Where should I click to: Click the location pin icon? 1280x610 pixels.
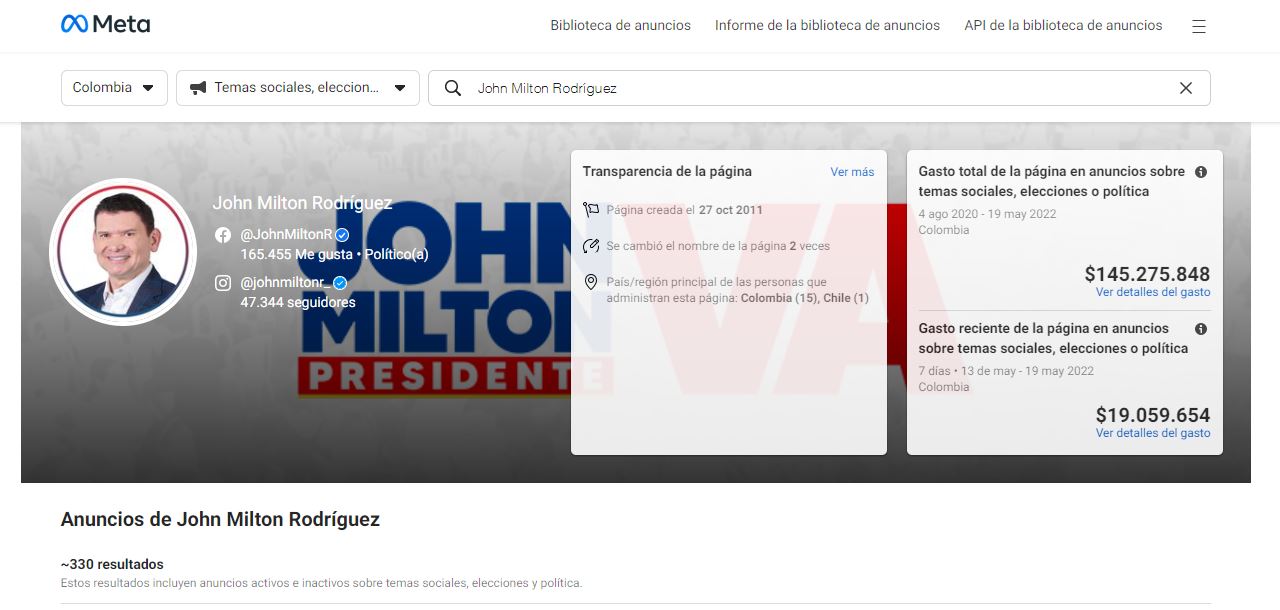(591, 282)
